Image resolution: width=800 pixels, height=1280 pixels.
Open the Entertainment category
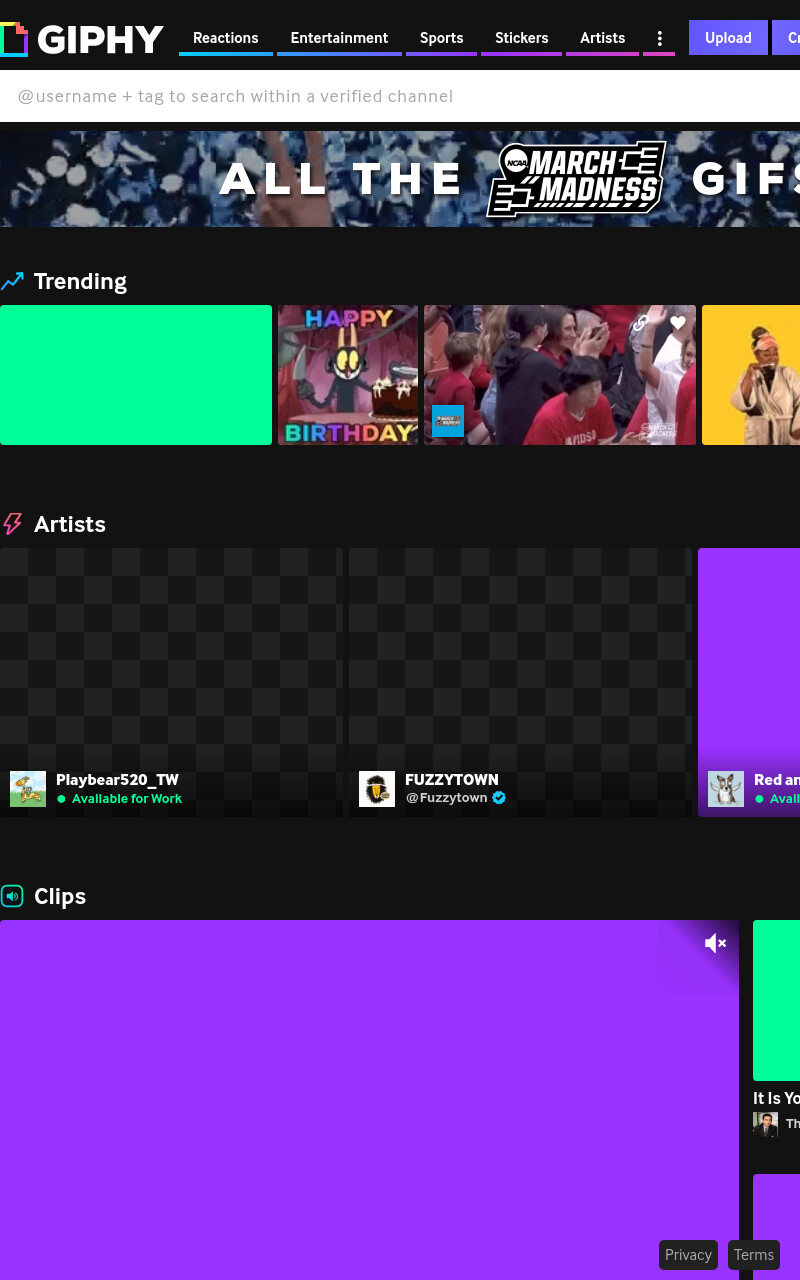[x=339, y=38]
